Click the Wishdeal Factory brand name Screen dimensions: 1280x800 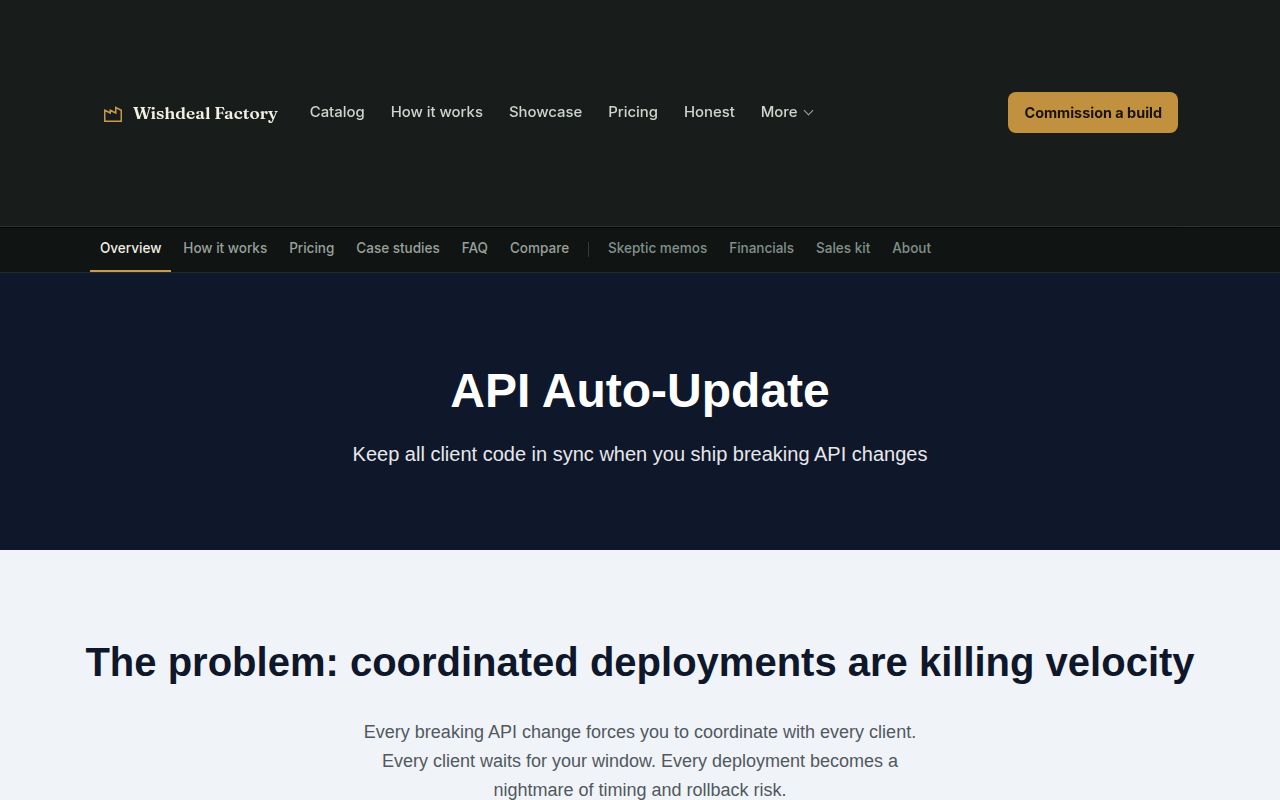(x=205, y=114)
